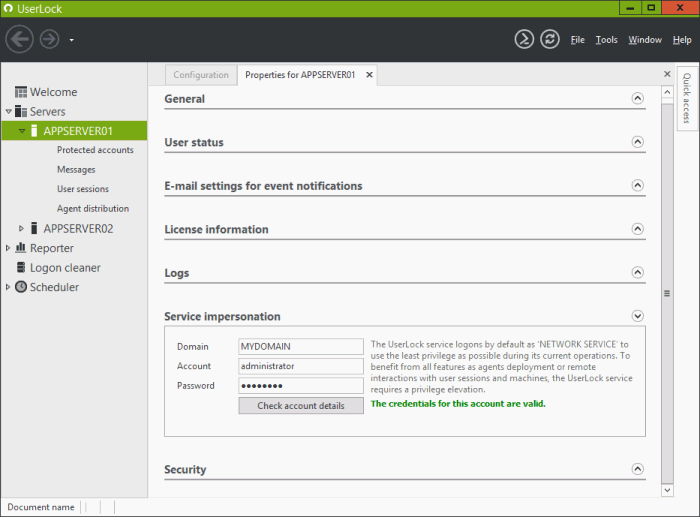Click the Welcome grid icon
Screen dimensions: 700x517
tap(21, 92)
